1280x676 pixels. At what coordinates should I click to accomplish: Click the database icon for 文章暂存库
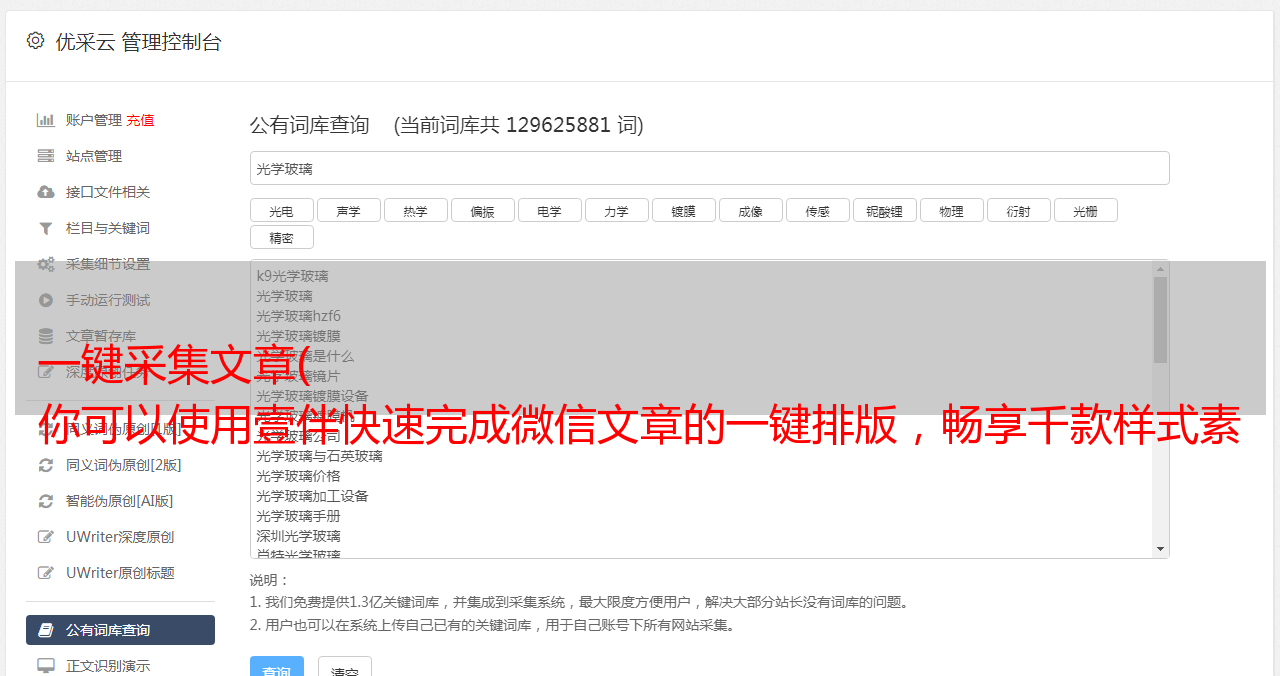coord(46,336)
